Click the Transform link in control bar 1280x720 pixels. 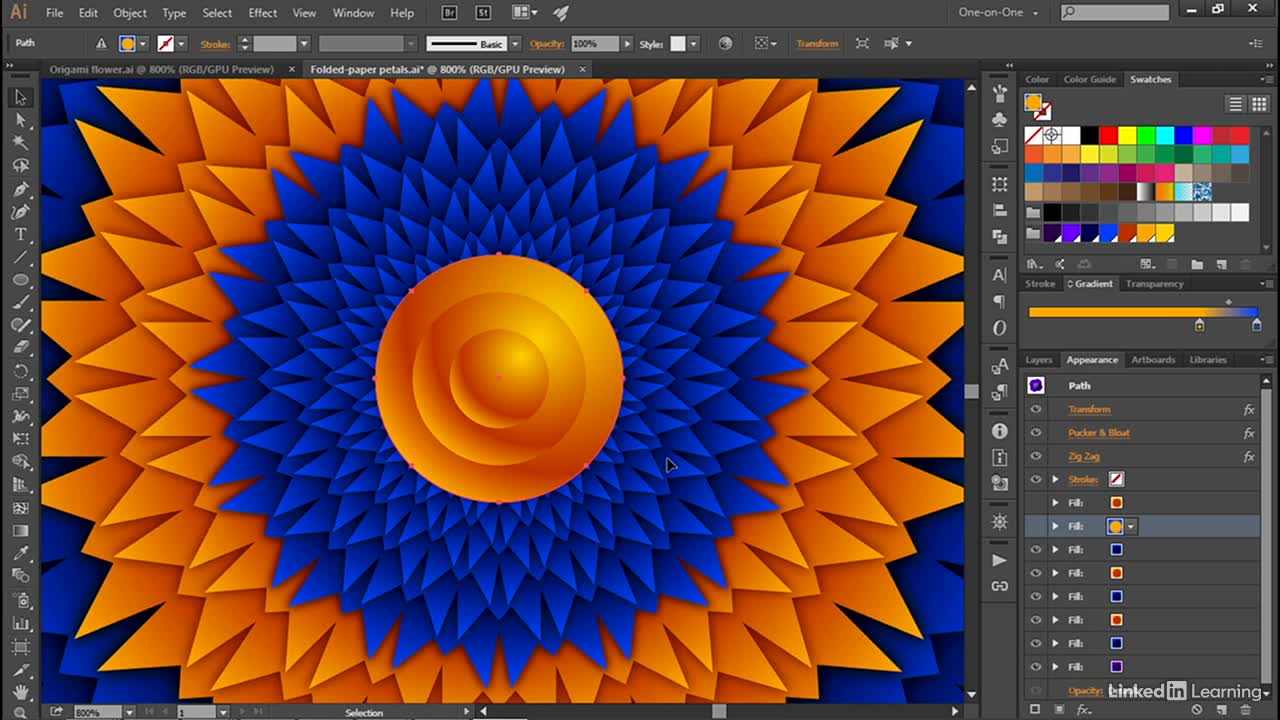[817, 44]
